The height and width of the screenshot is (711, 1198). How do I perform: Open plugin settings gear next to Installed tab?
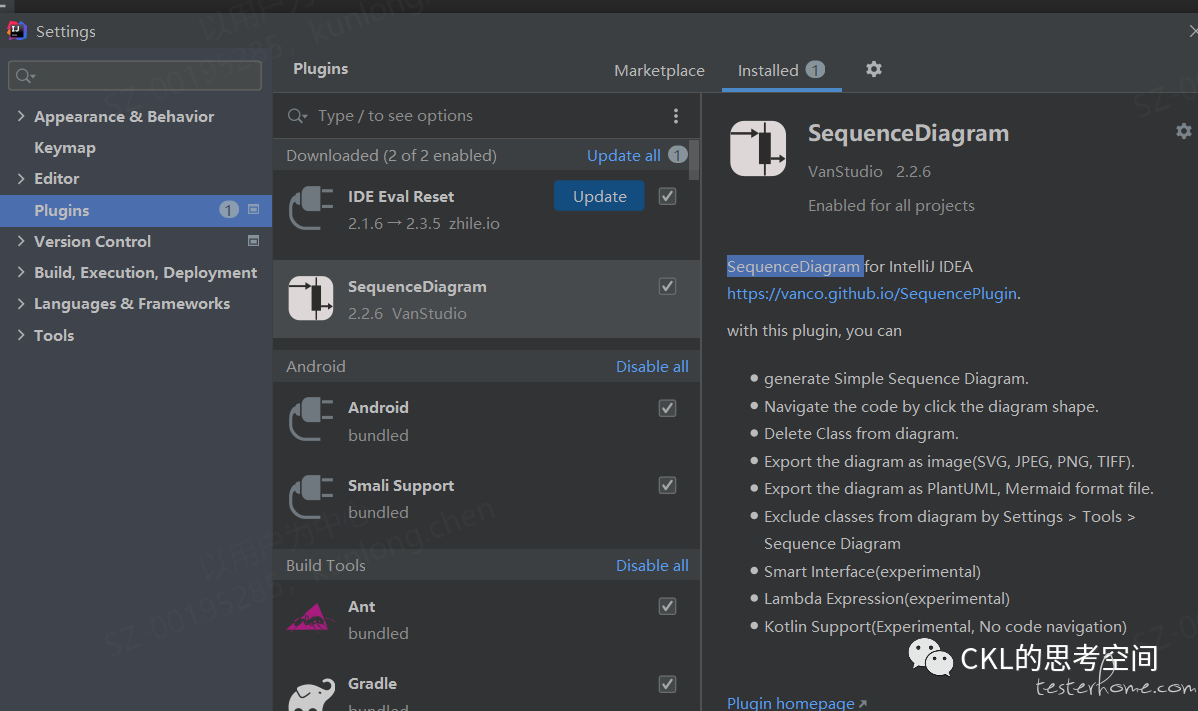pyautogui.click(x=873, y=69)
